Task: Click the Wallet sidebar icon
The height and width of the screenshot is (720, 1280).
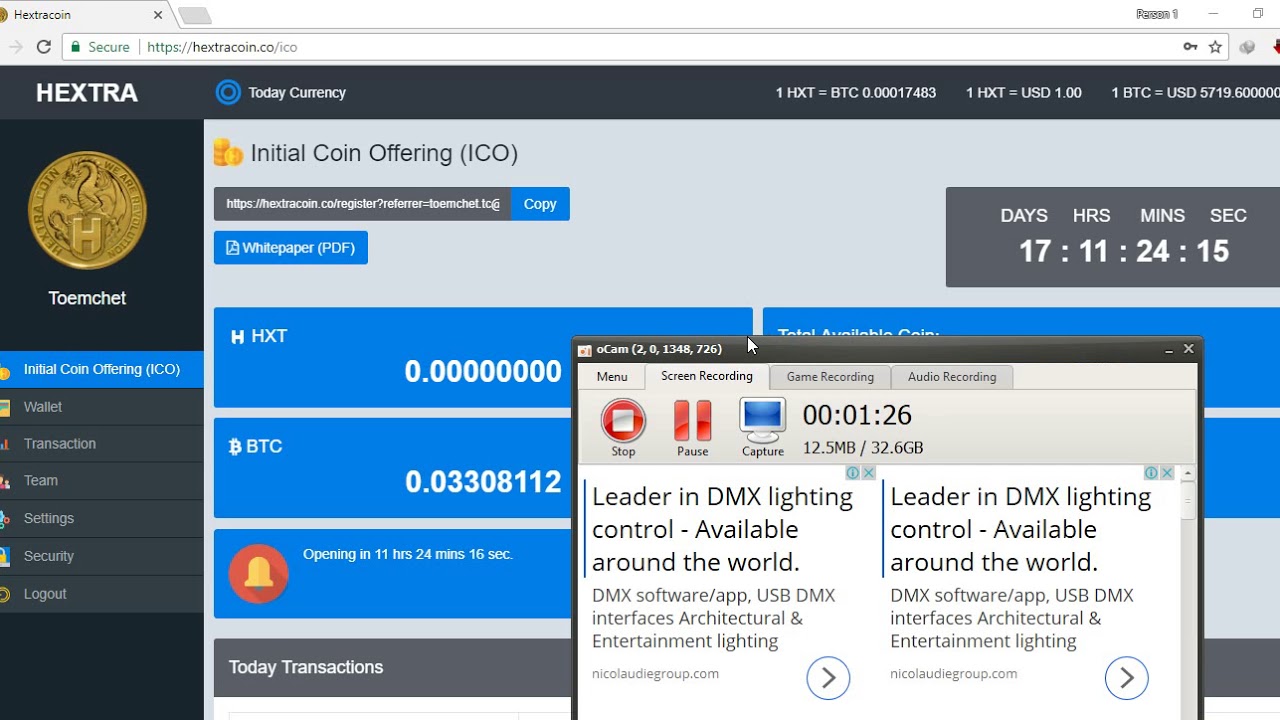Action: pos(5,407)
